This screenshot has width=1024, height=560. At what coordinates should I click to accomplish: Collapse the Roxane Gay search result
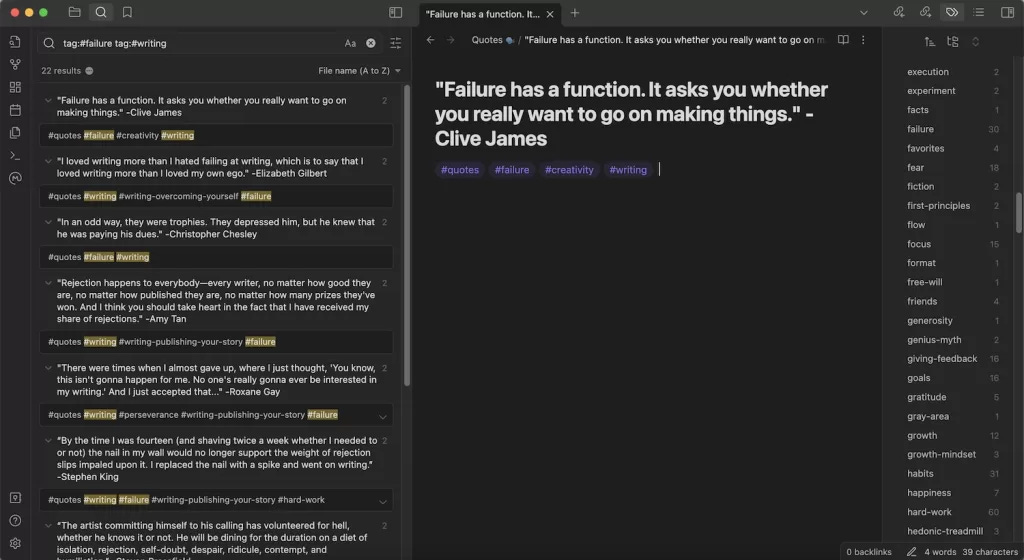[48, 367]
